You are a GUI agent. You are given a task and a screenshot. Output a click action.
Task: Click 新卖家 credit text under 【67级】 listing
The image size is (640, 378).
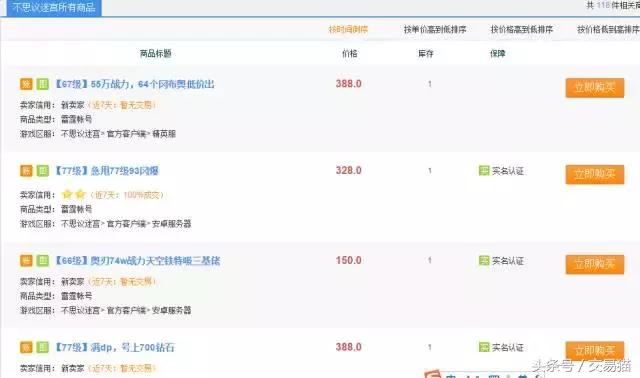73,105
